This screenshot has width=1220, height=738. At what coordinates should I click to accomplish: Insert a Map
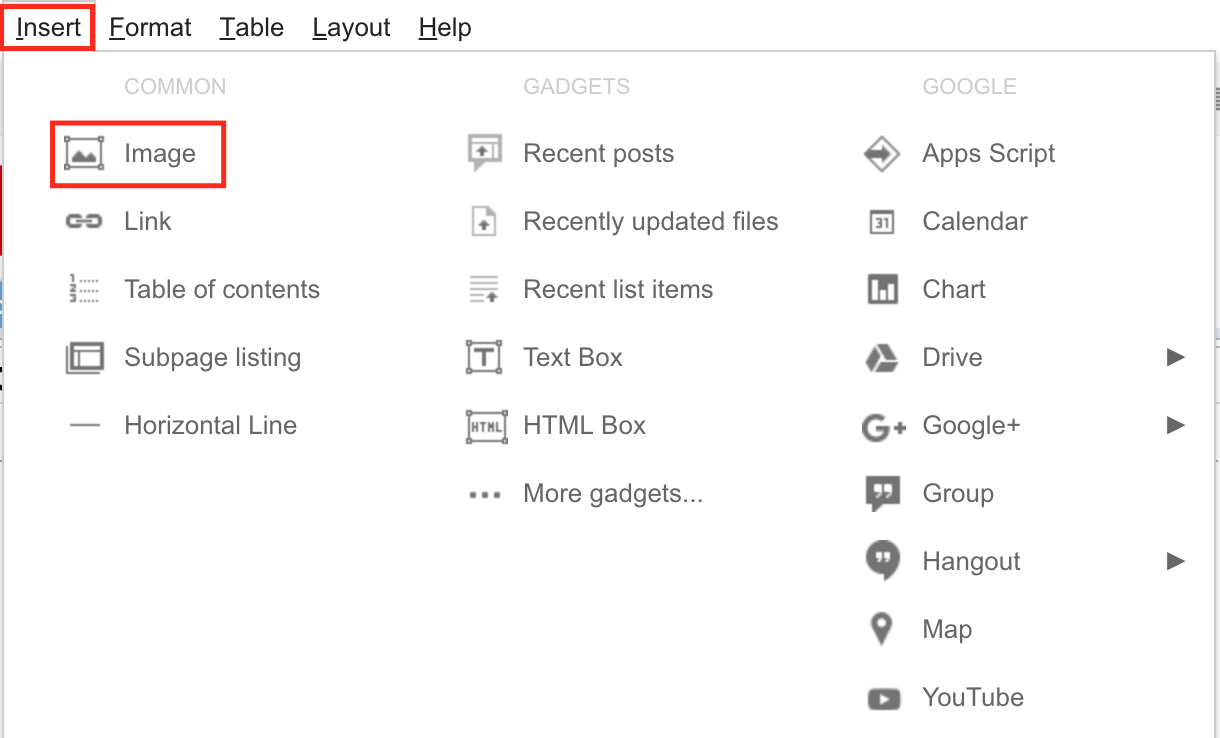pyautogui.click(x=947, y=629)
